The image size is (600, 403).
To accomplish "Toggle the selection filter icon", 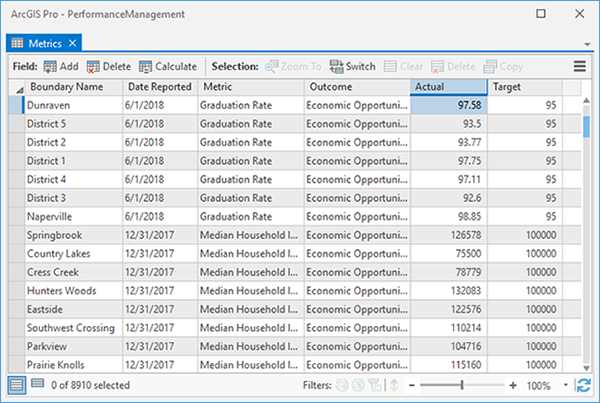I will click(375, 385).
